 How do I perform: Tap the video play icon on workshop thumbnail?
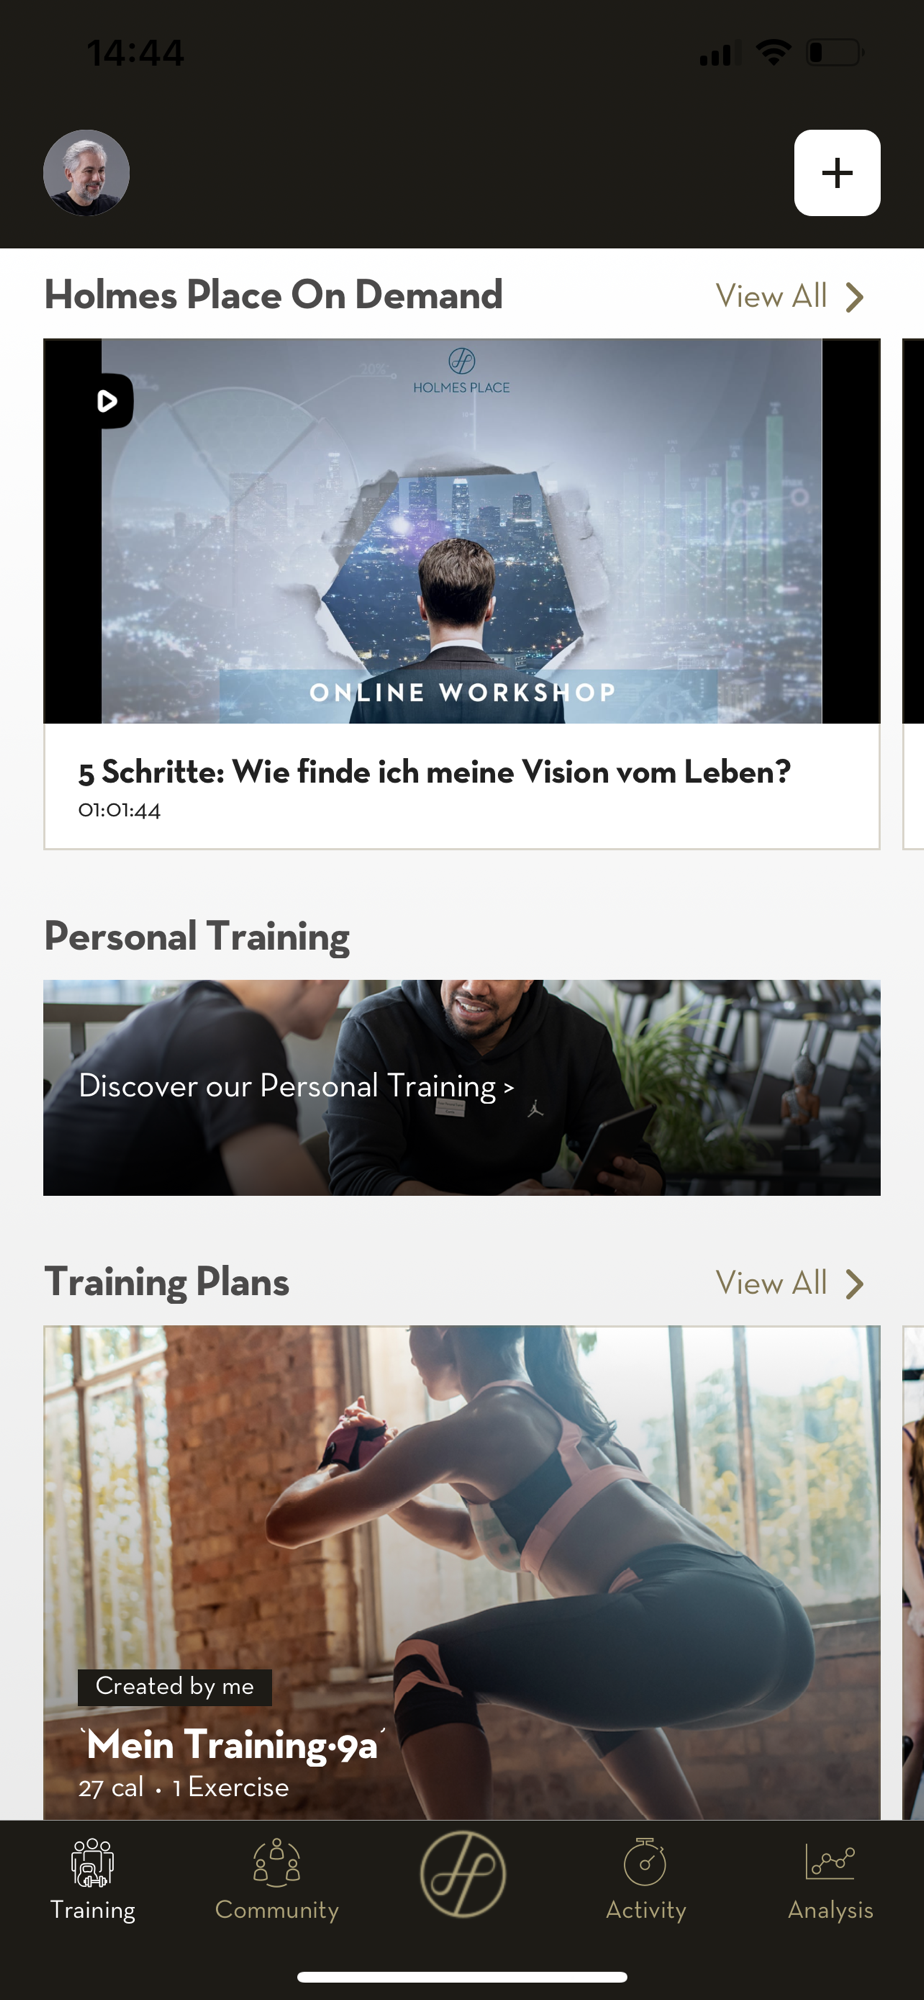[107, 401]
